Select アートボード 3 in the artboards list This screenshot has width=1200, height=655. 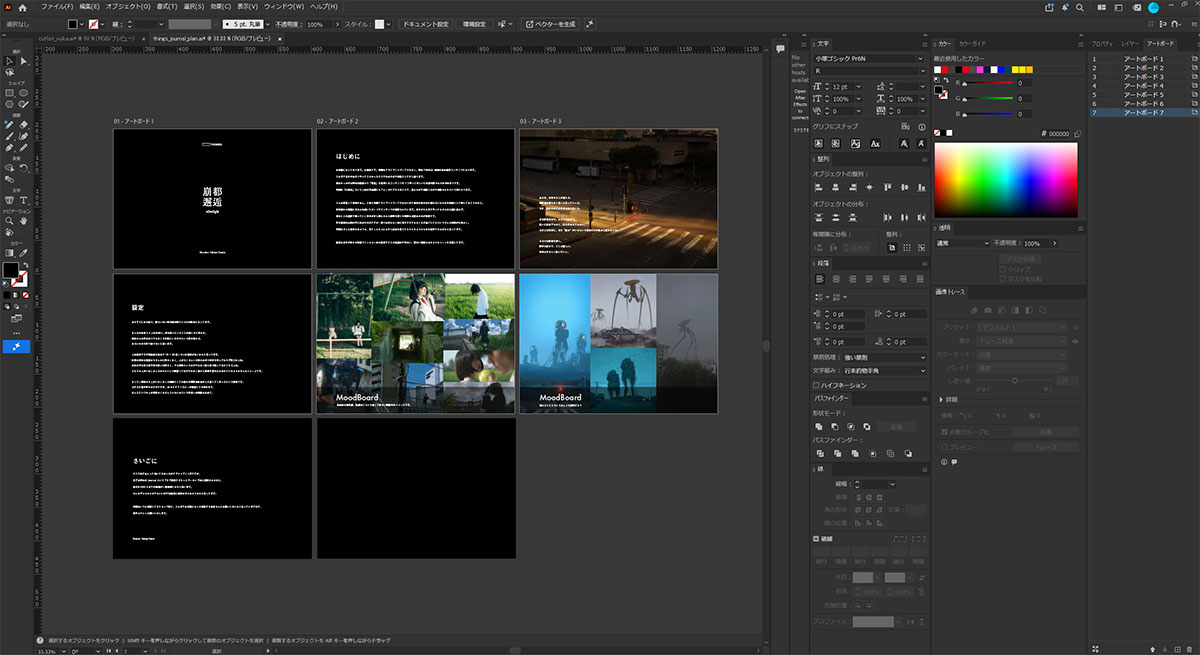pos(1143,77)
